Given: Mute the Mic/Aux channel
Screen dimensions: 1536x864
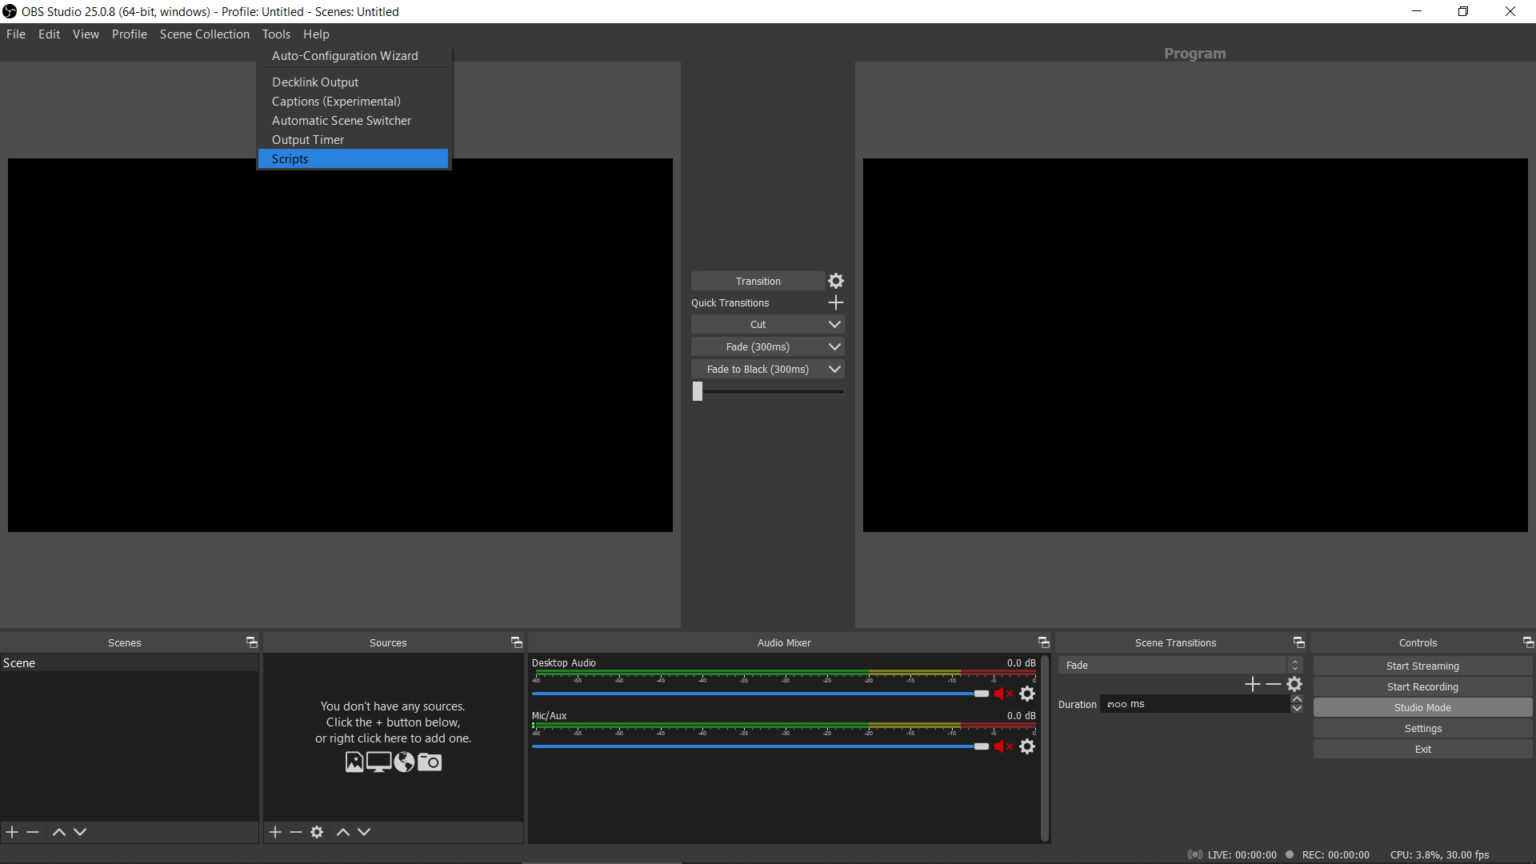Looking at the screenshot, I should pyautogui.click(x=1005, y=746).
